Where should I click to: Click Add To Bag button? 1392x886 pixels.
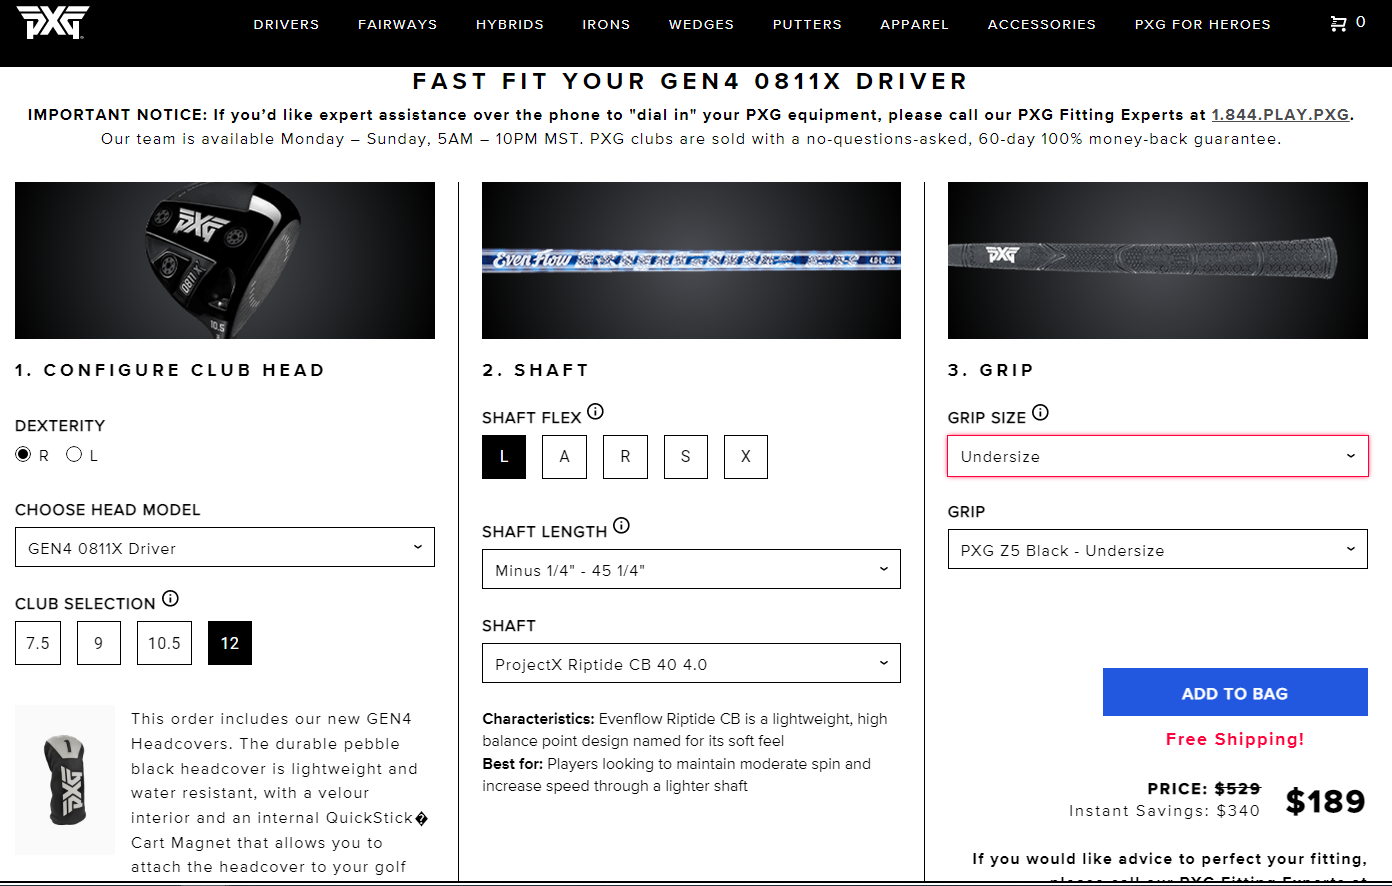tap(1235, 692)
